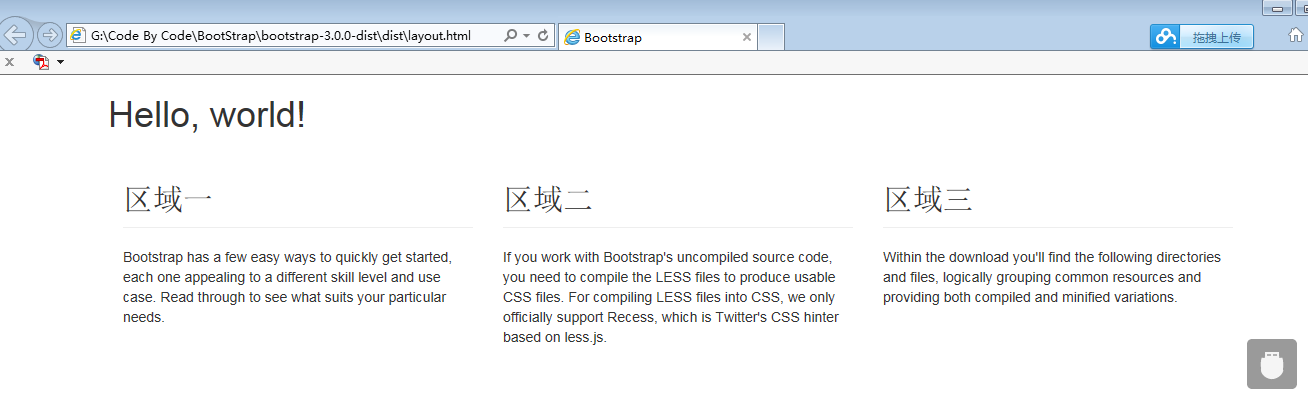
Task: Click the Baidu cloud upload icon
Action: pyautogui.click(x=1165, y=37)
